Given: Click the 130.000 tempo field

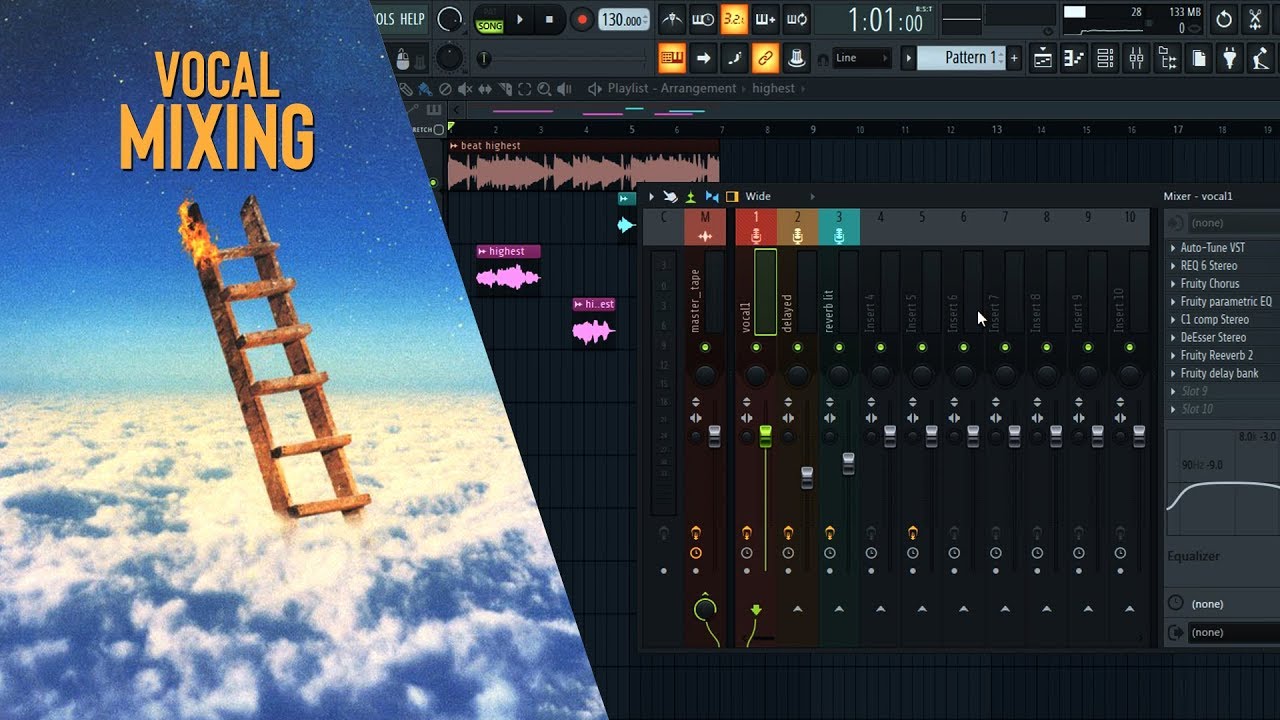Looking at the screenshot, I should pyautogui.click(x=624, y=20).
